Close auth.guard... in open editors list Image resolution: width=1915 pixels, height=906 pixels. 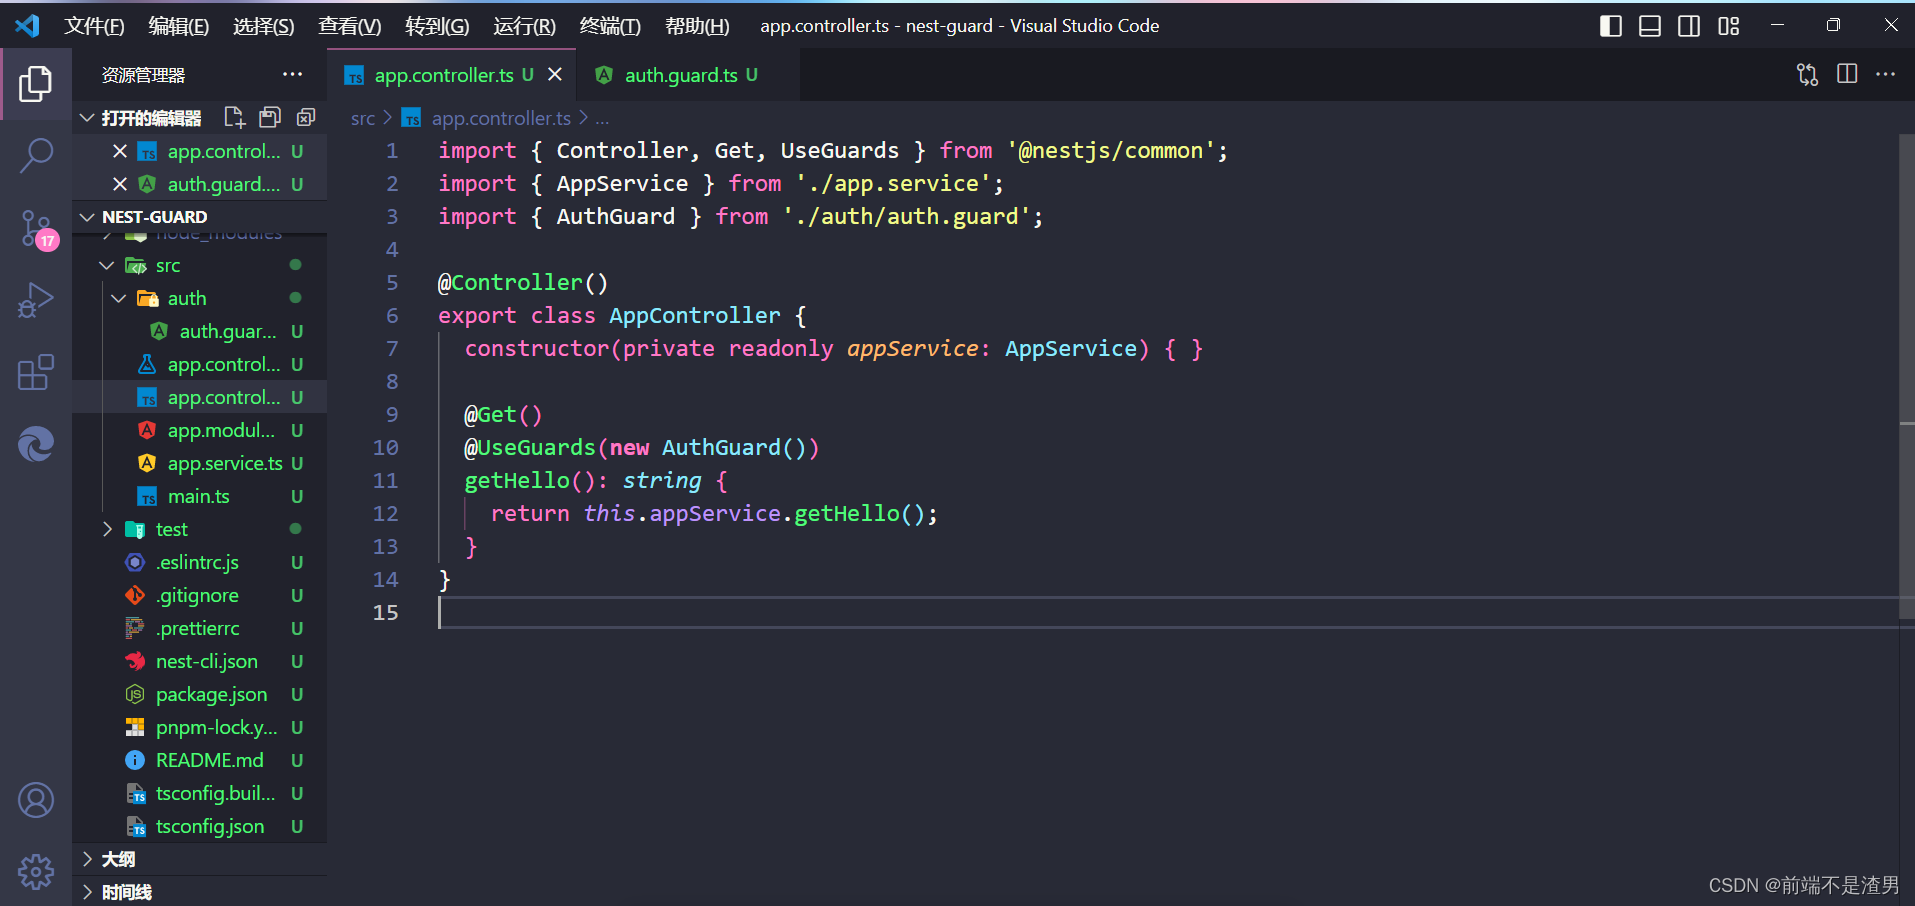[120, 184]
